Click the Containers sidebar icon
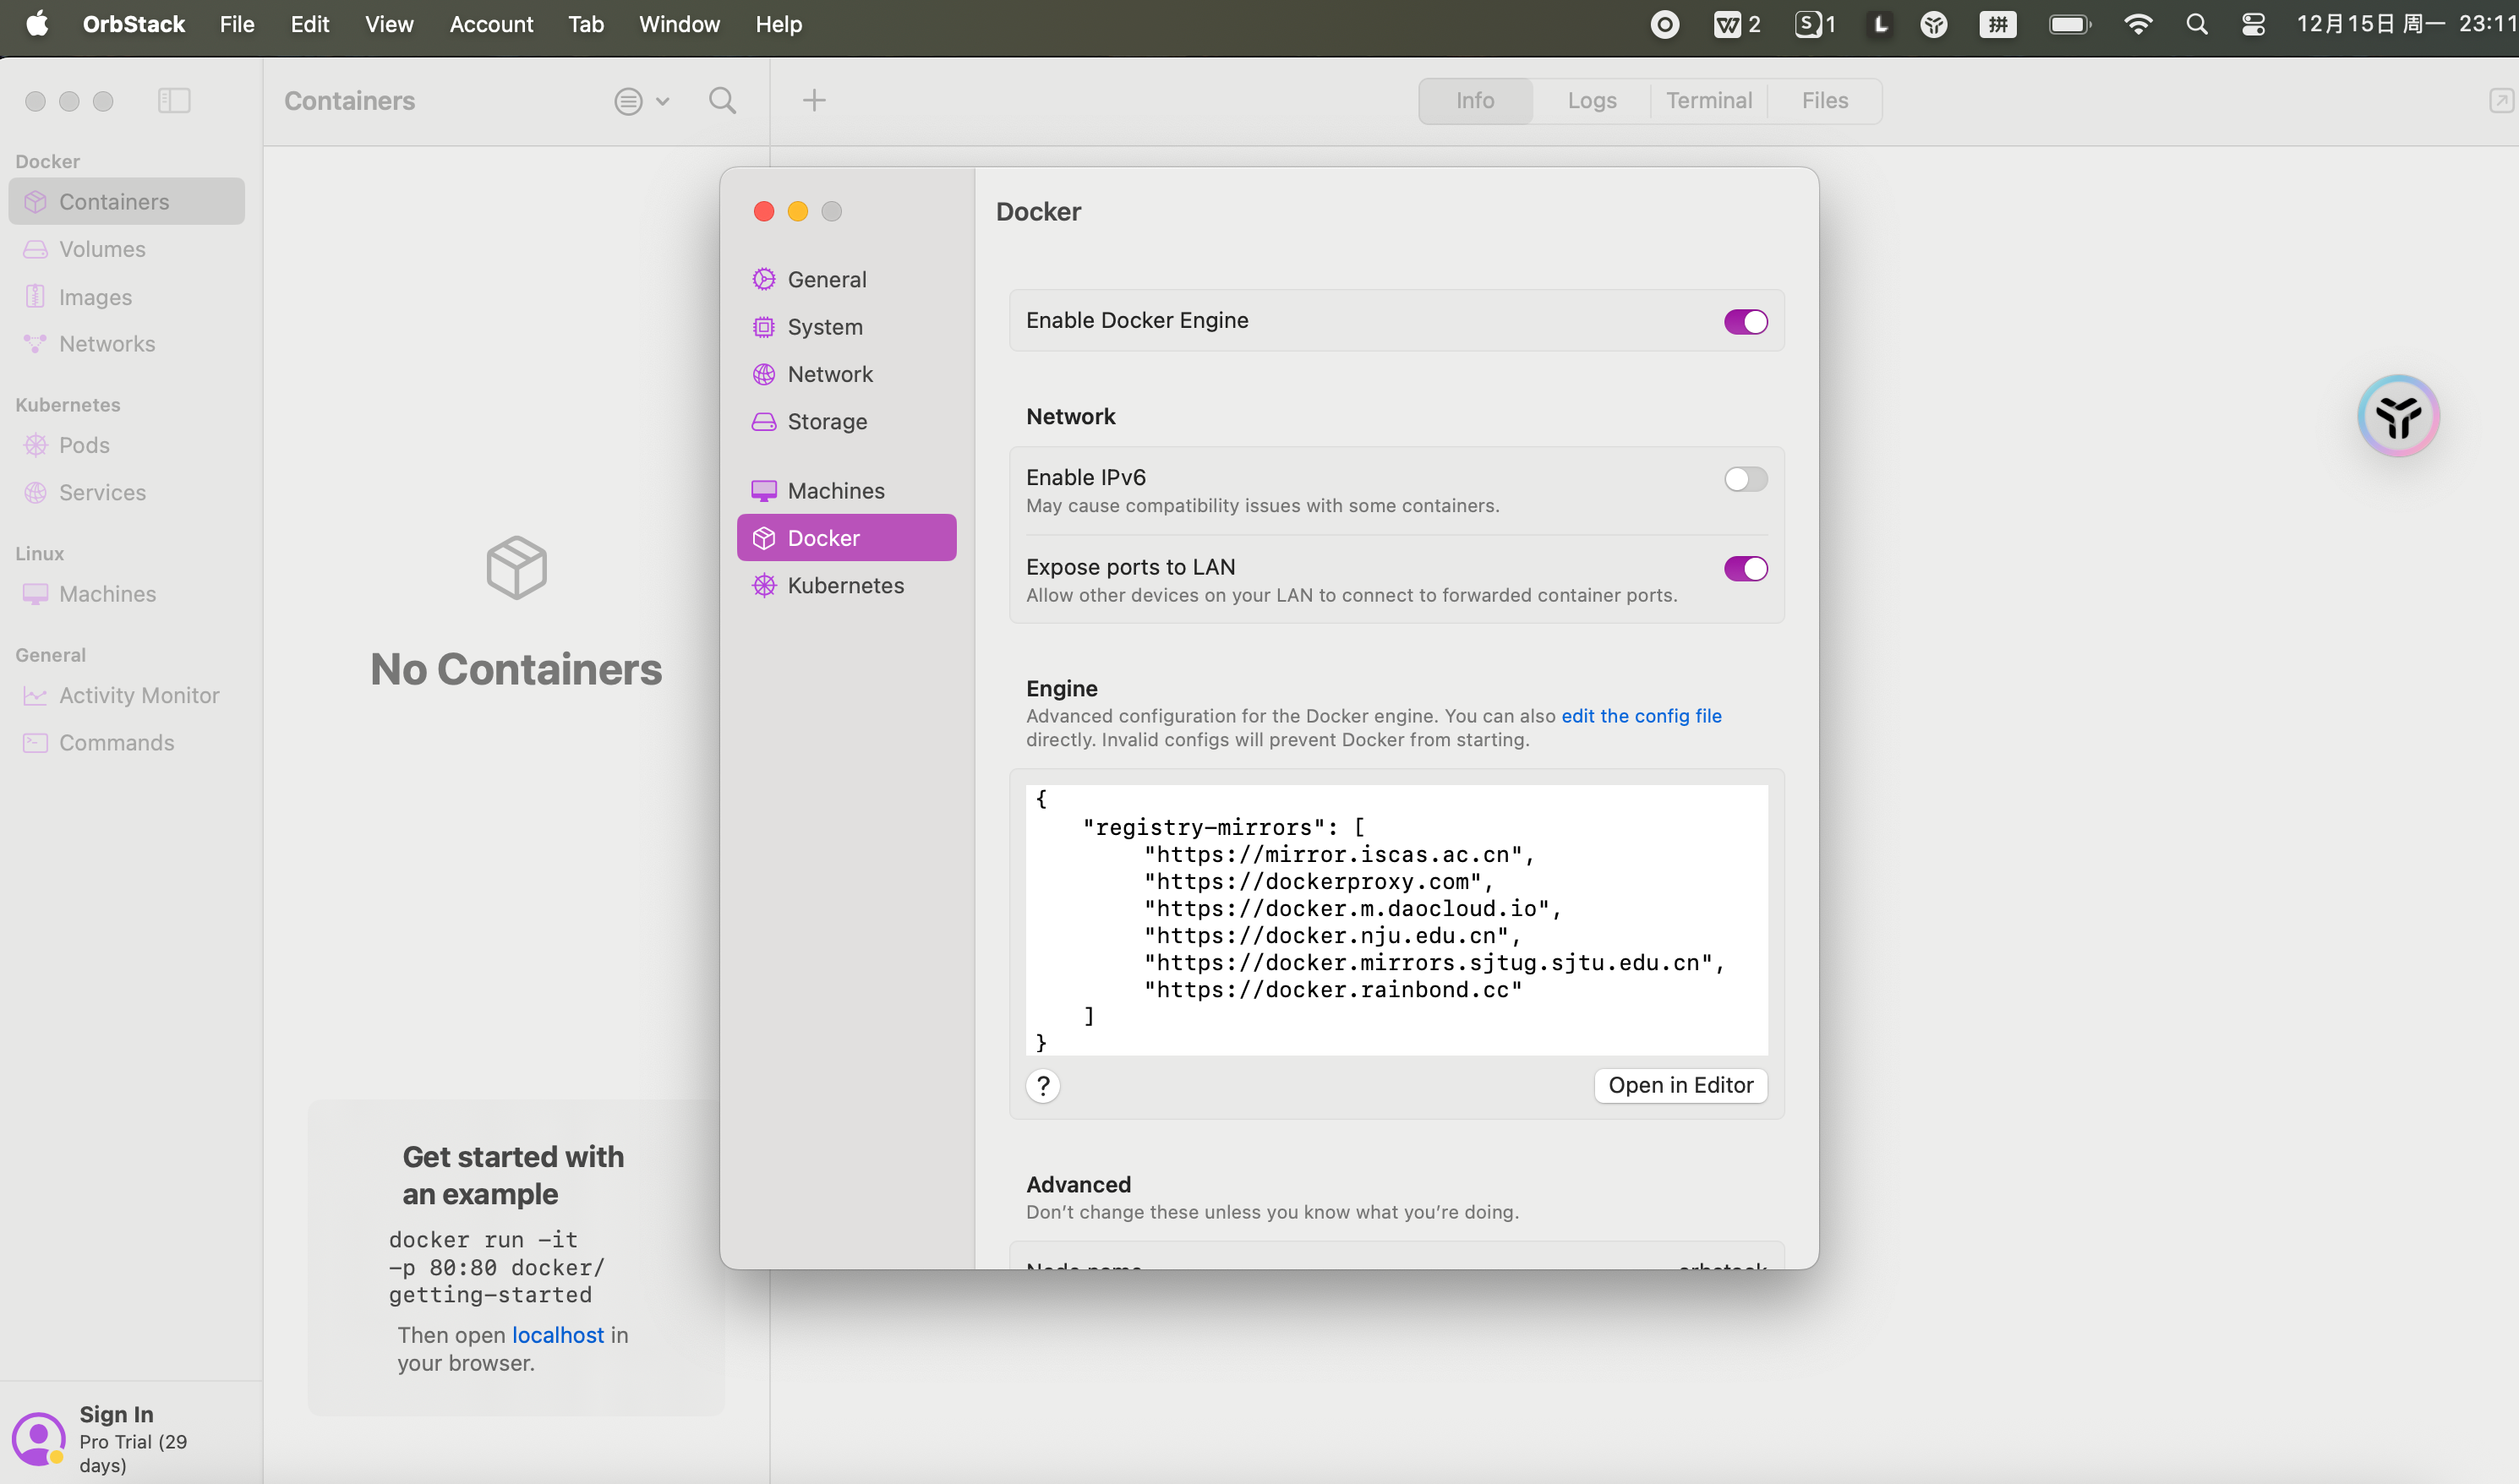 [35, 202]
